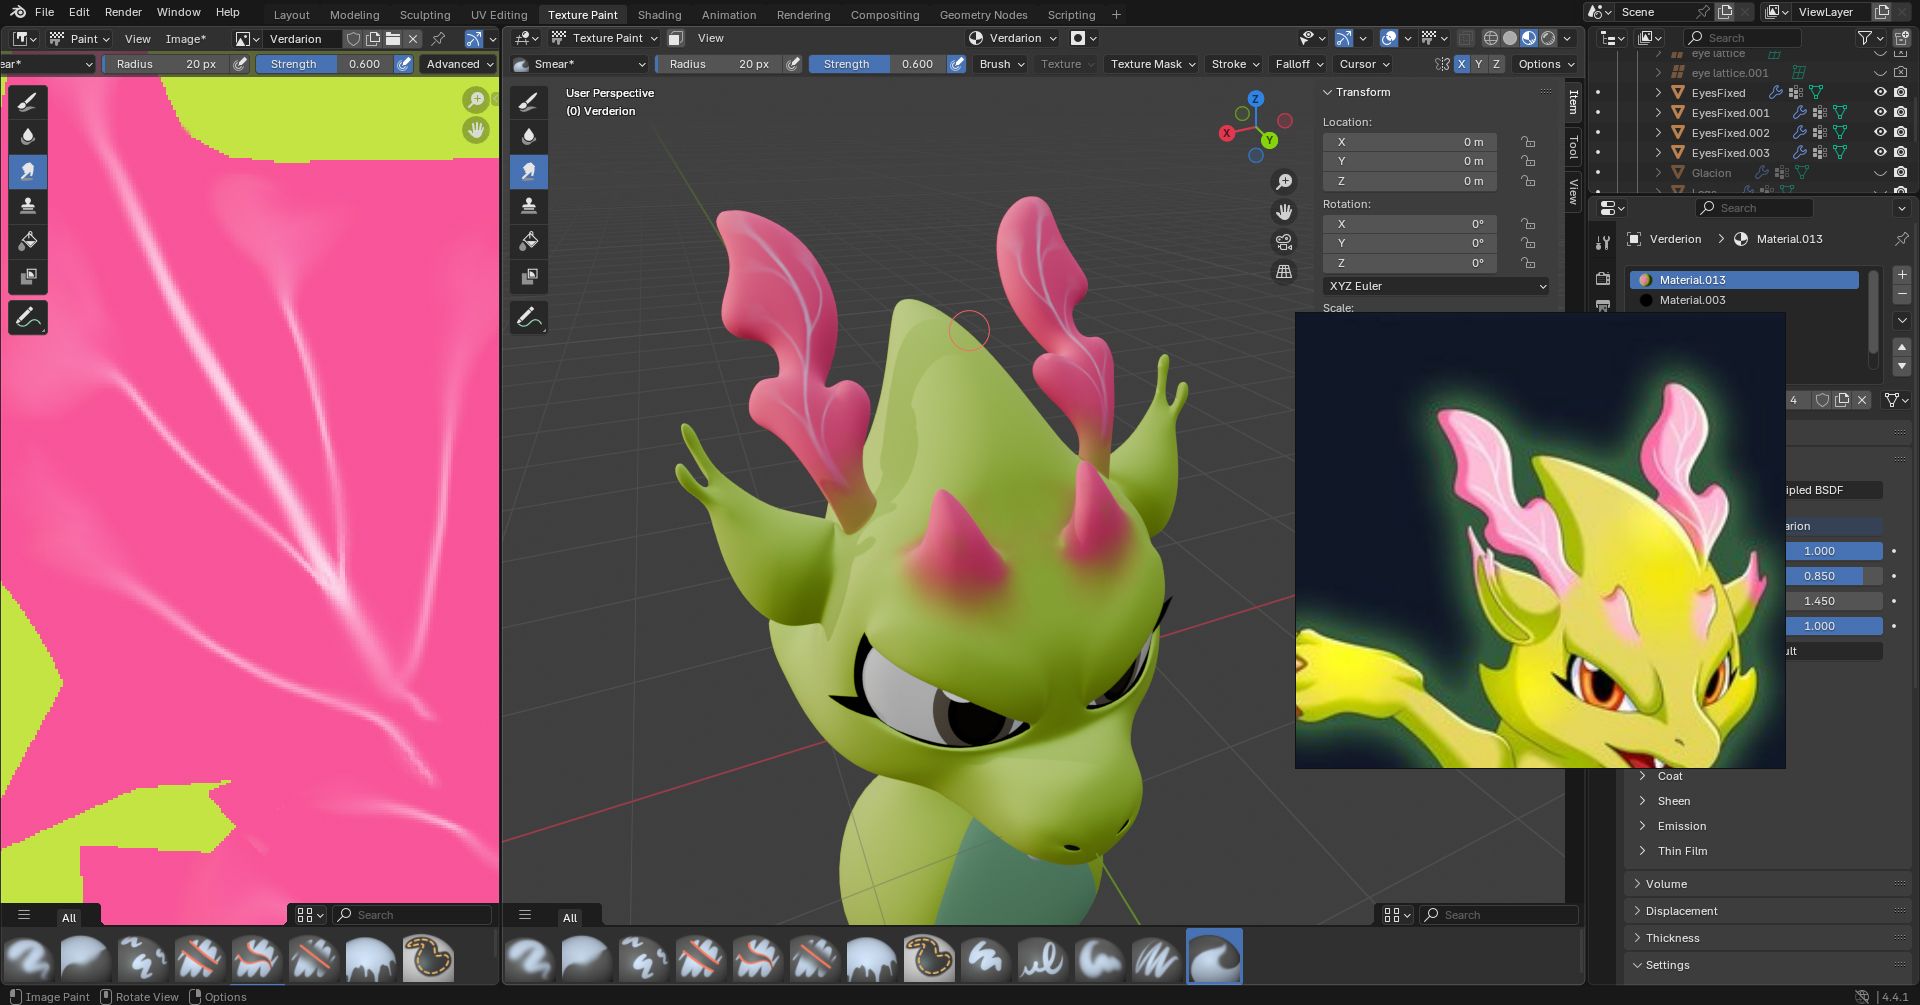This screenshot has height=1005, width=1920.
Task: Open the viewport View menu
Action: (710, 38)
